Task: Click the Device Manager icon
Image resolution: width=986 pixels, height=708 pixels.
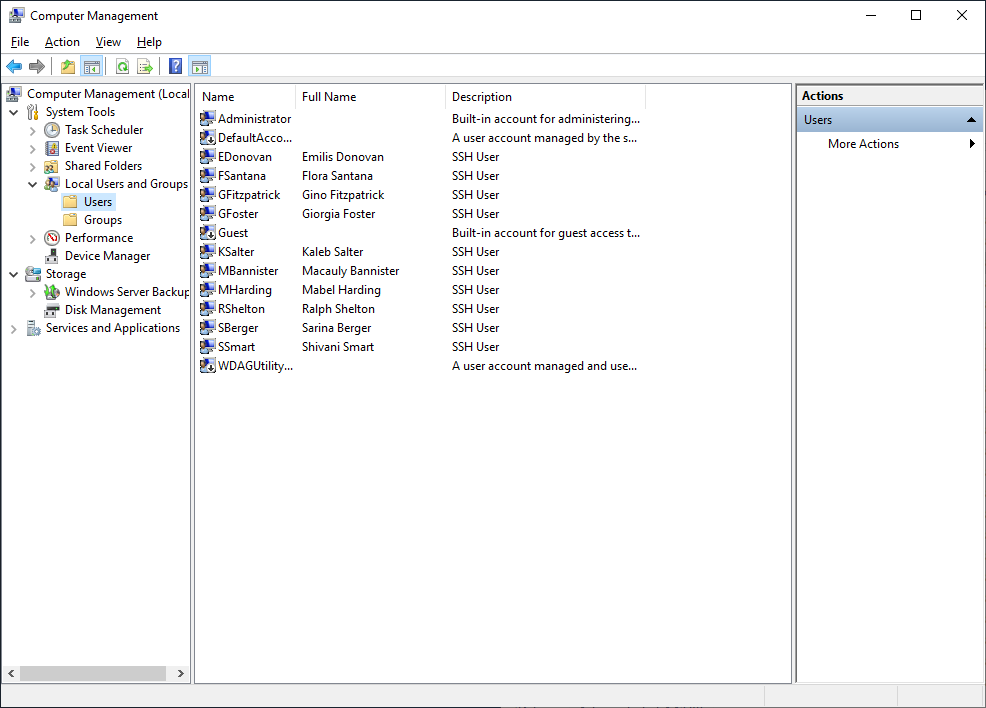Action: pos(52,257)
